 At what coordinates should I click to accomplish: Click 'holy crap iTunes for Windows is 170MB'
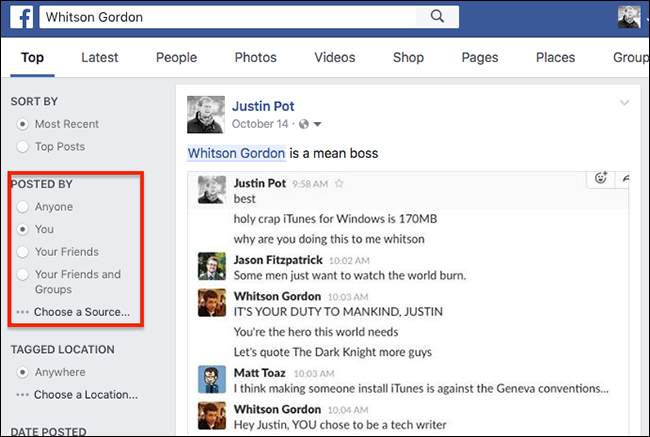tap(335, 219)
